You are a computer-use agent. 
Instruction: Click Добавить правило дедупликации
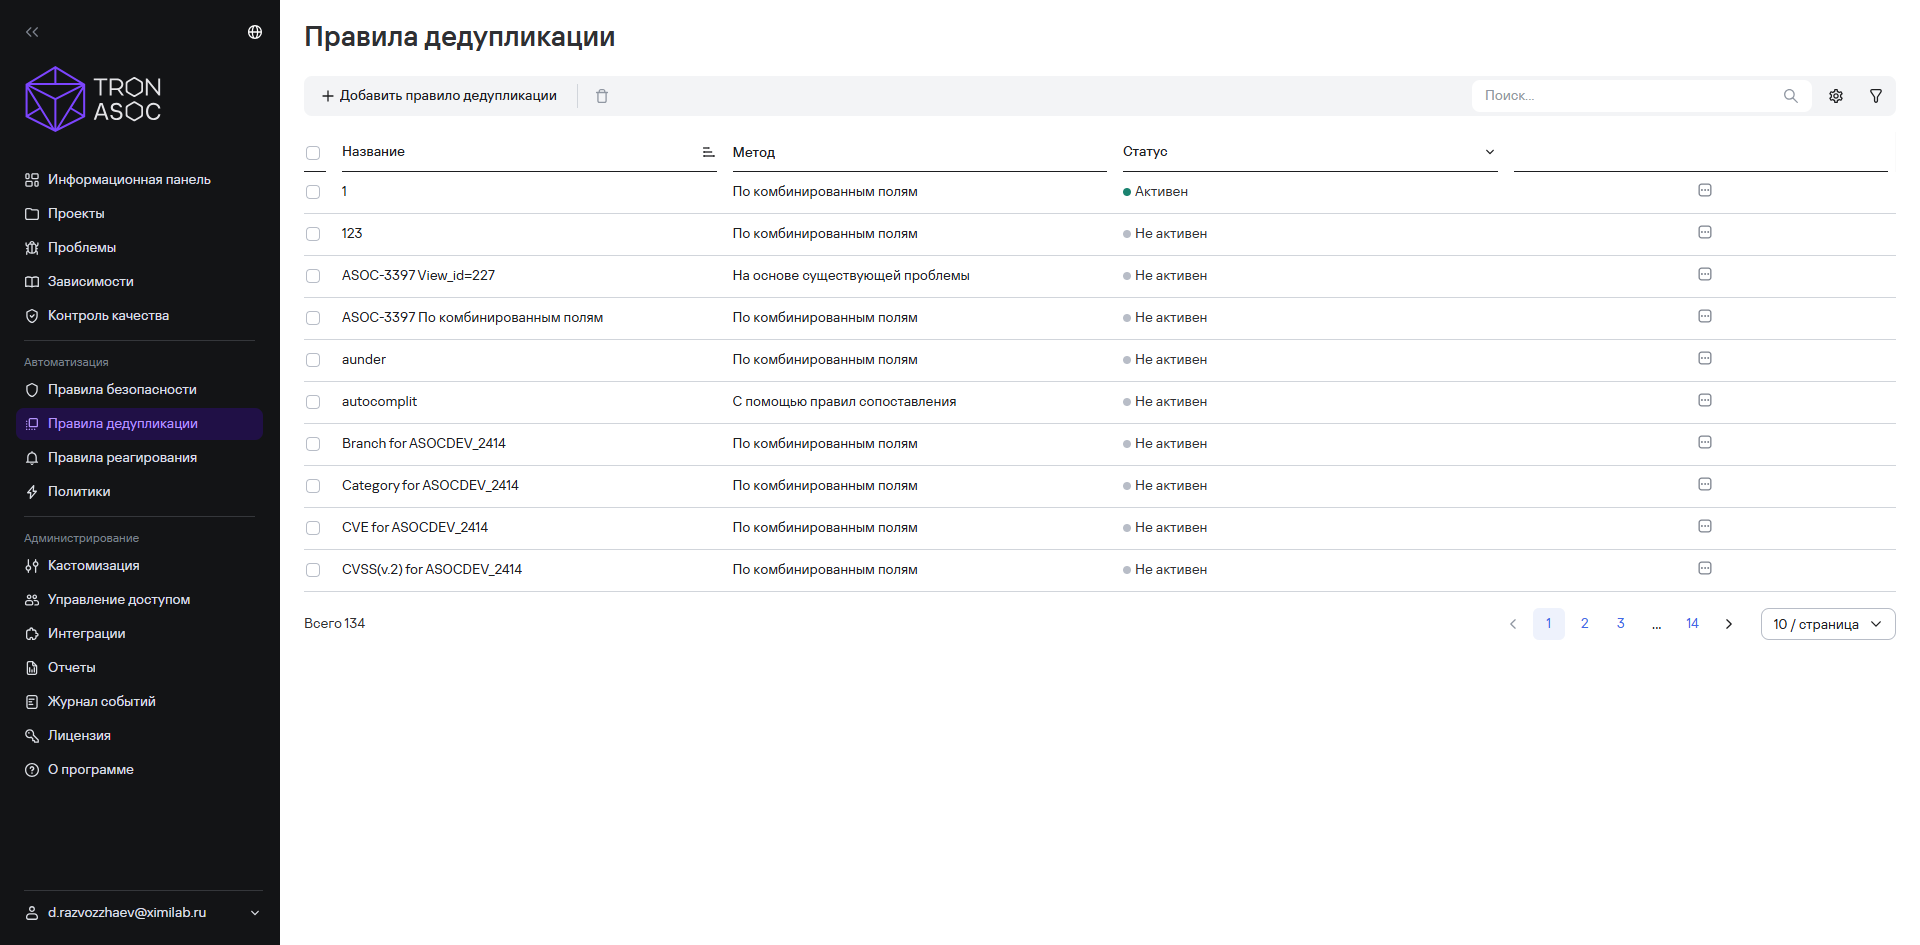[439, 96]
